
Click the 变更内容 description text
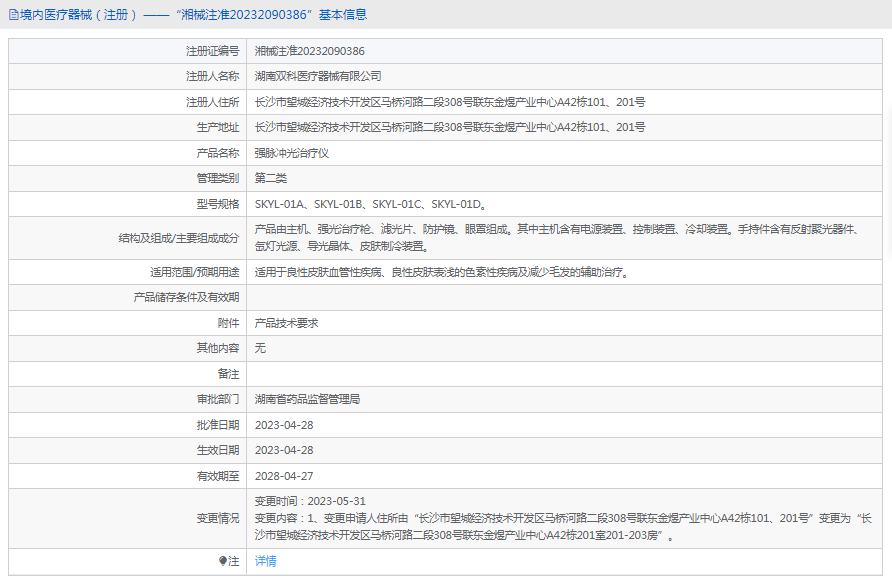(563, 527)
